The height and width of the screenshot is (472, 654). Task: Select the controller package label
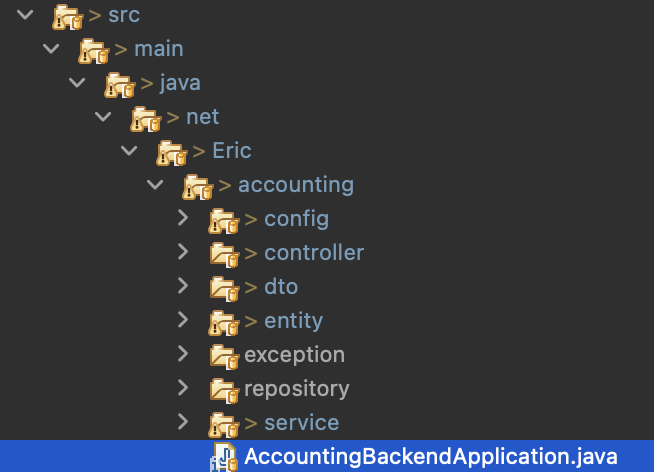click(x=314, y=253)
